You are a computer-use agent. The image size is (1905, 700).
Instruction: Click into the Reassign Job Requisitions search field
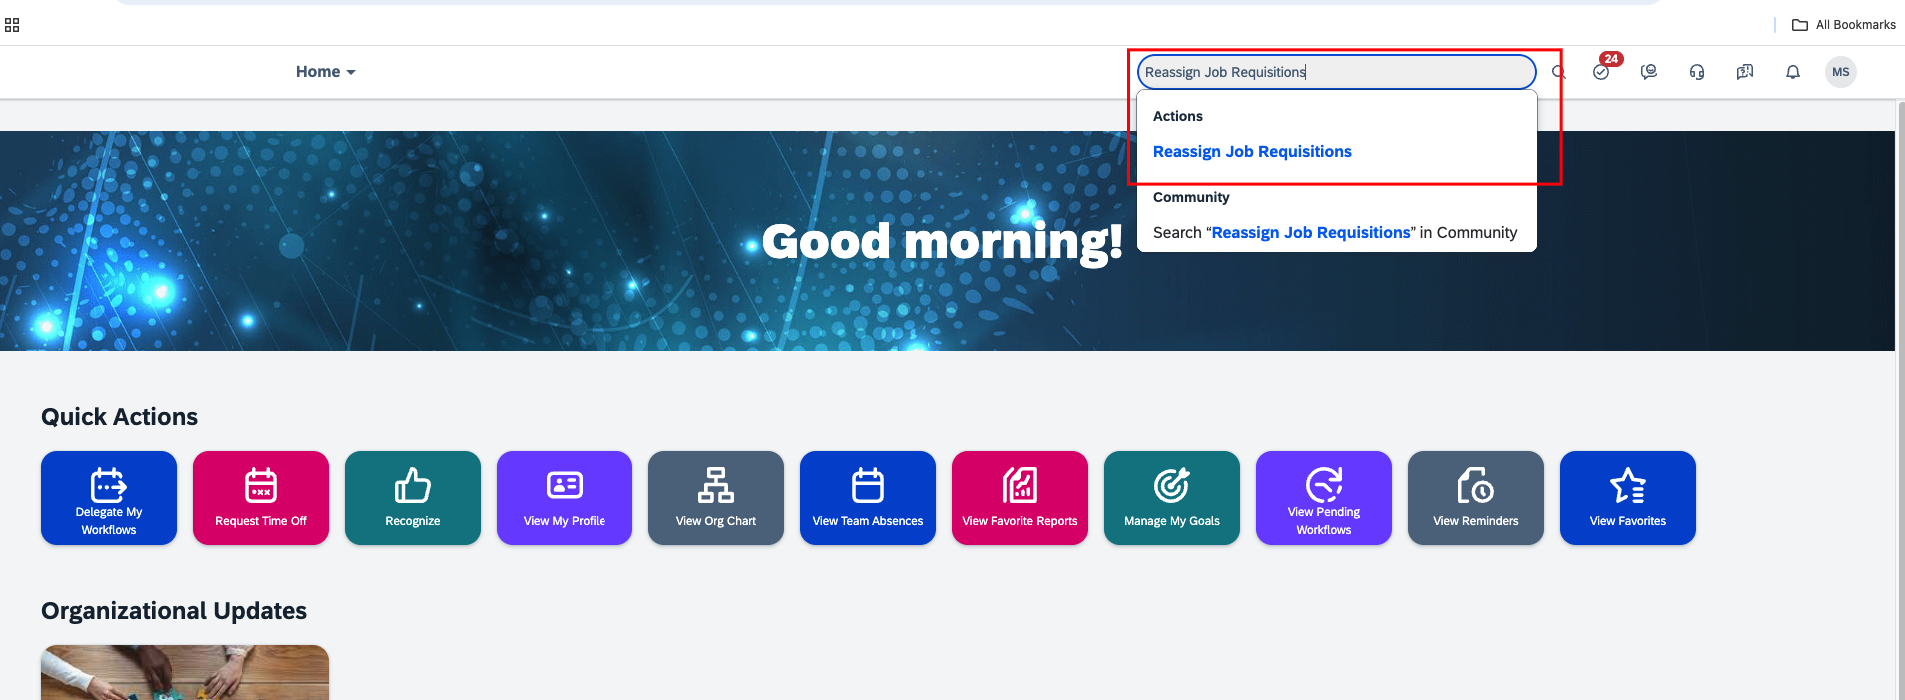[x=1336, y=72]
